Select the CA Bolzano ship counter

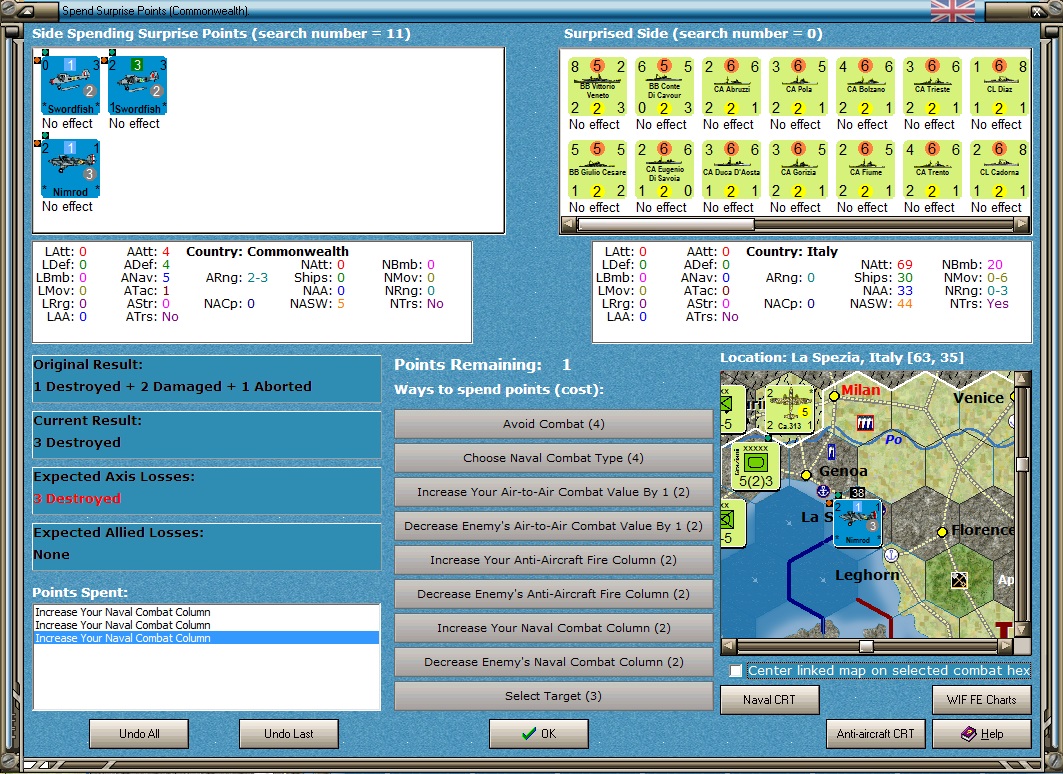[x=866, y=87]
